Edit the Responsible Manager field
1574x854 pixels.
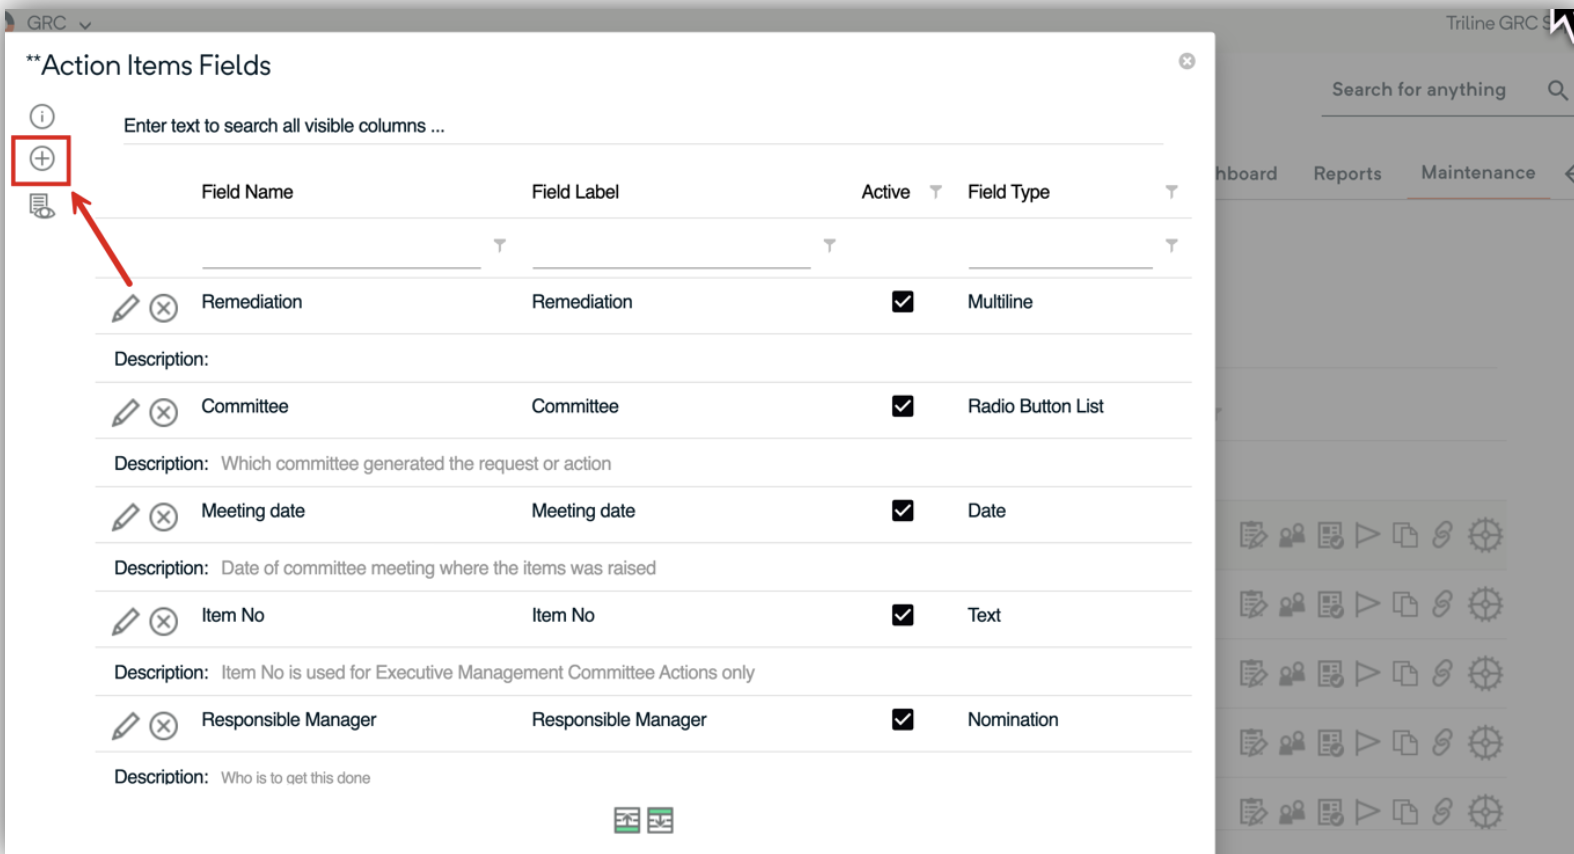click(125, 726)
